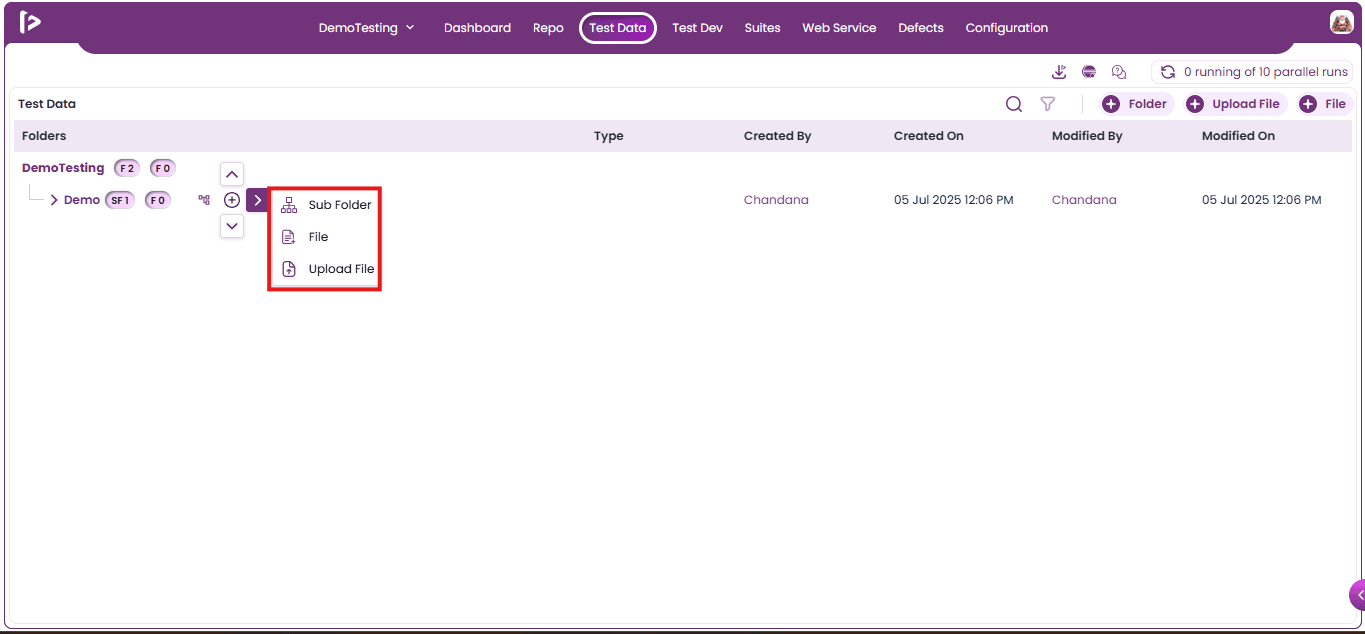1365x634 pixels.
Task: Click the Created On column header
Action: coord(929,136)
